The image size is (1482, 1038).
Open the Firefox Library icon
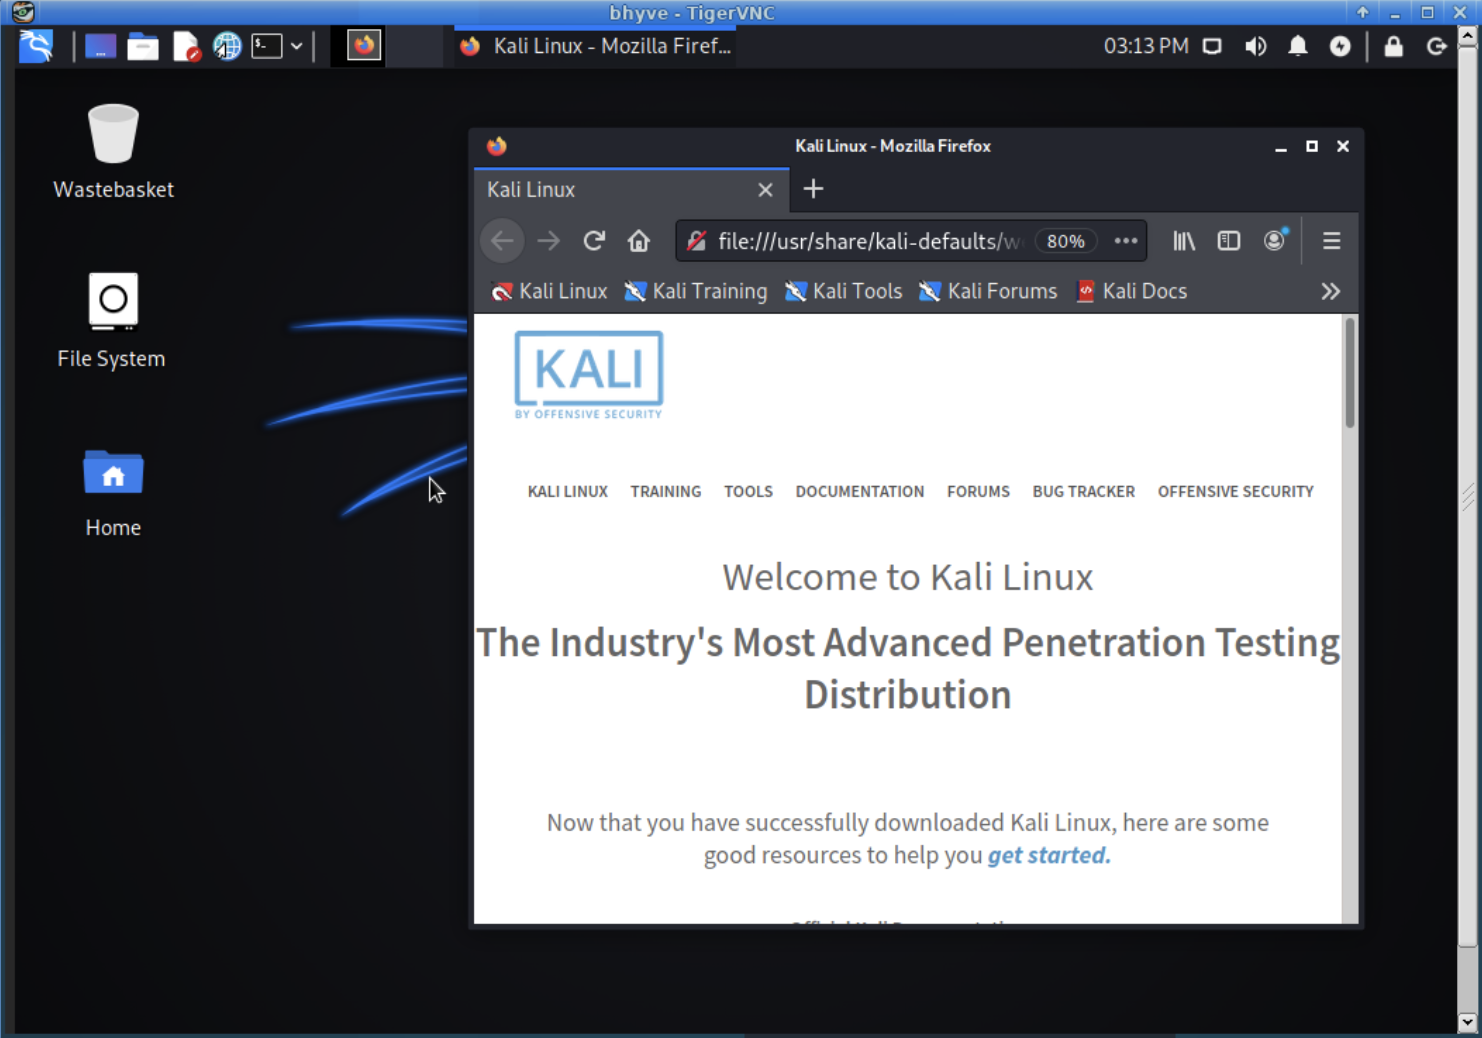(x=1184, y=241)
